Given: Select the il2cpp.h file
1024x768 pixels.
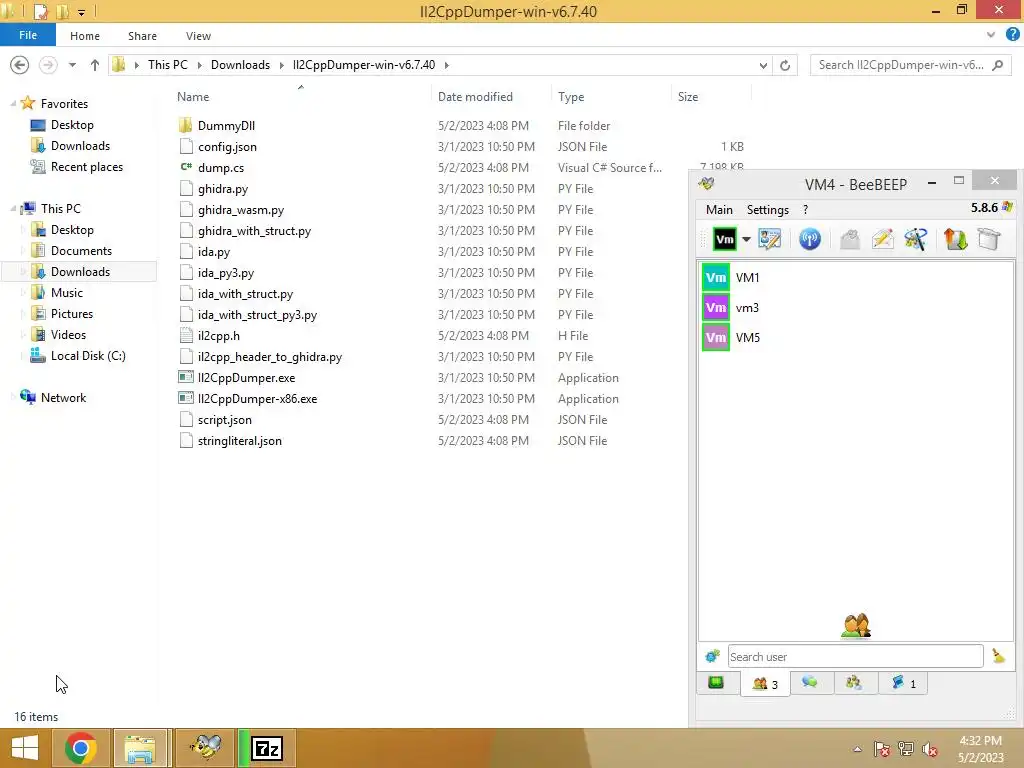Looking at the screenshot, I should click(x=218, y=336).
